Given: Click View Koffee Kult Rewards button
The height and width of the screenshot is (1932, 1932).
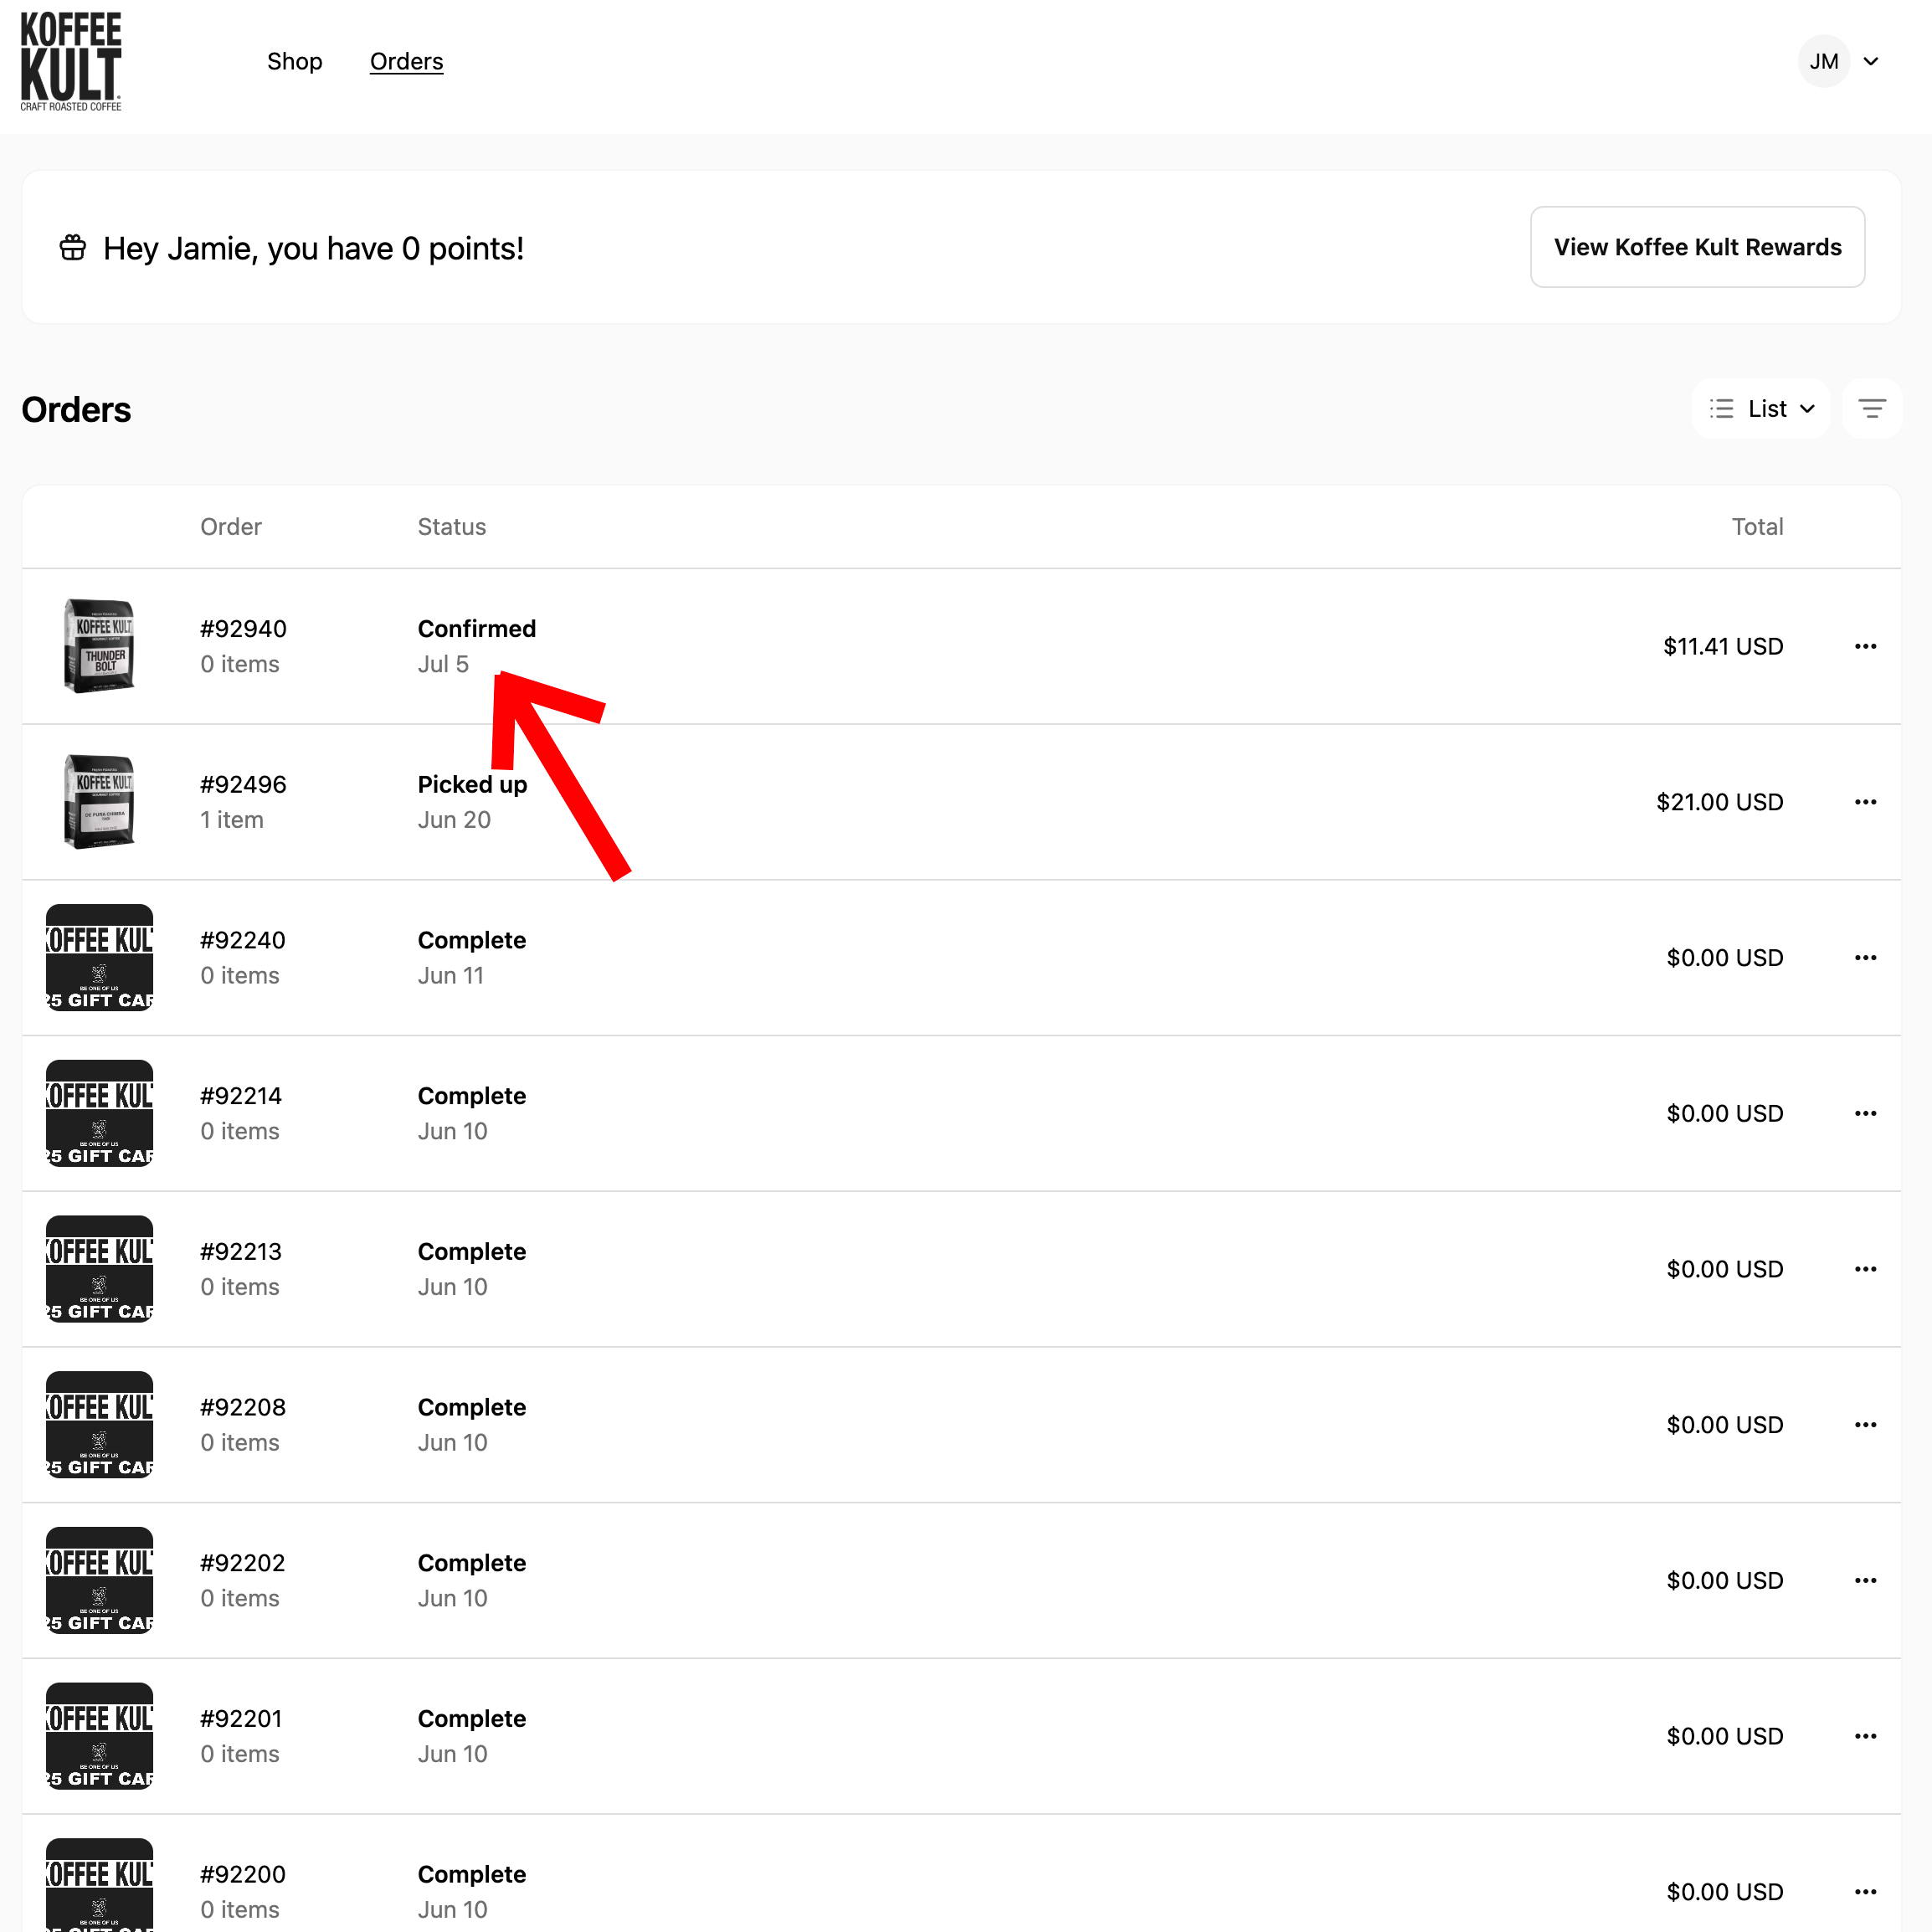Looking at the screenshot, I should tap(1696, 247).
